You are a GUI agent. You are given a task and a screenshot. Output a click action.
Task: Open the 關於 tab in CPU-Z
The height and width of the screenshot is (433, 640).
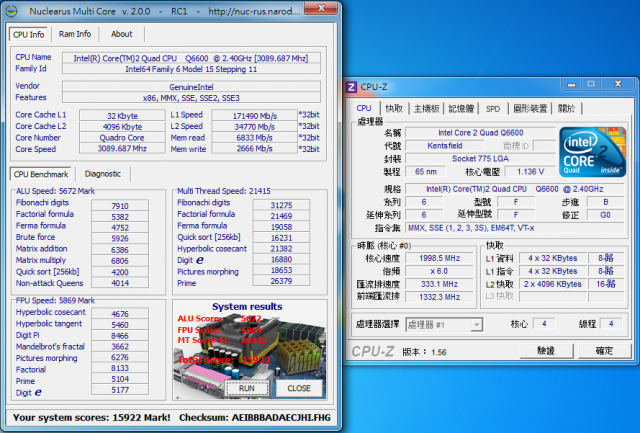[x=567, y=109]
